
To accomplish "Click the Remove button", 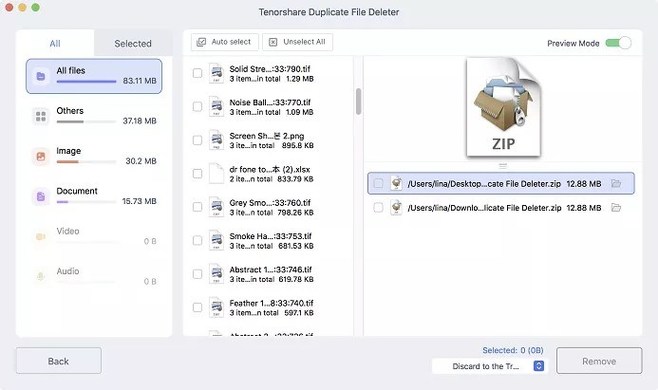I will [599, 361].
